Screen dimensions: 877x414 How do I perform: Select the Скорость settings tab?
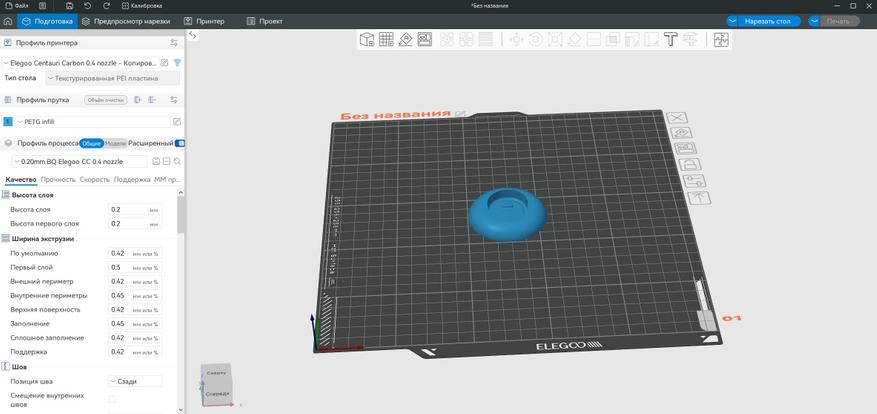point(95,180)
